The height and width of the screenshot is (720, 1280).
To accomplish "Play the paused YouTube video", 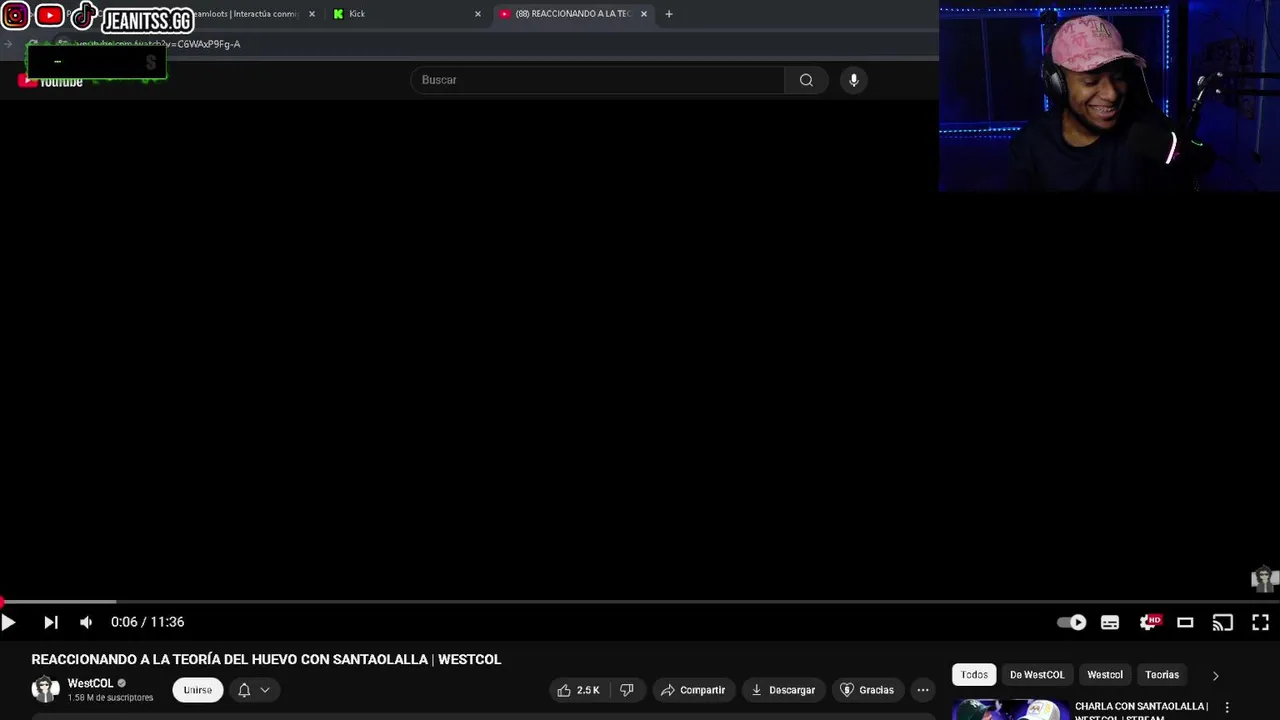I will click(8, 622).
